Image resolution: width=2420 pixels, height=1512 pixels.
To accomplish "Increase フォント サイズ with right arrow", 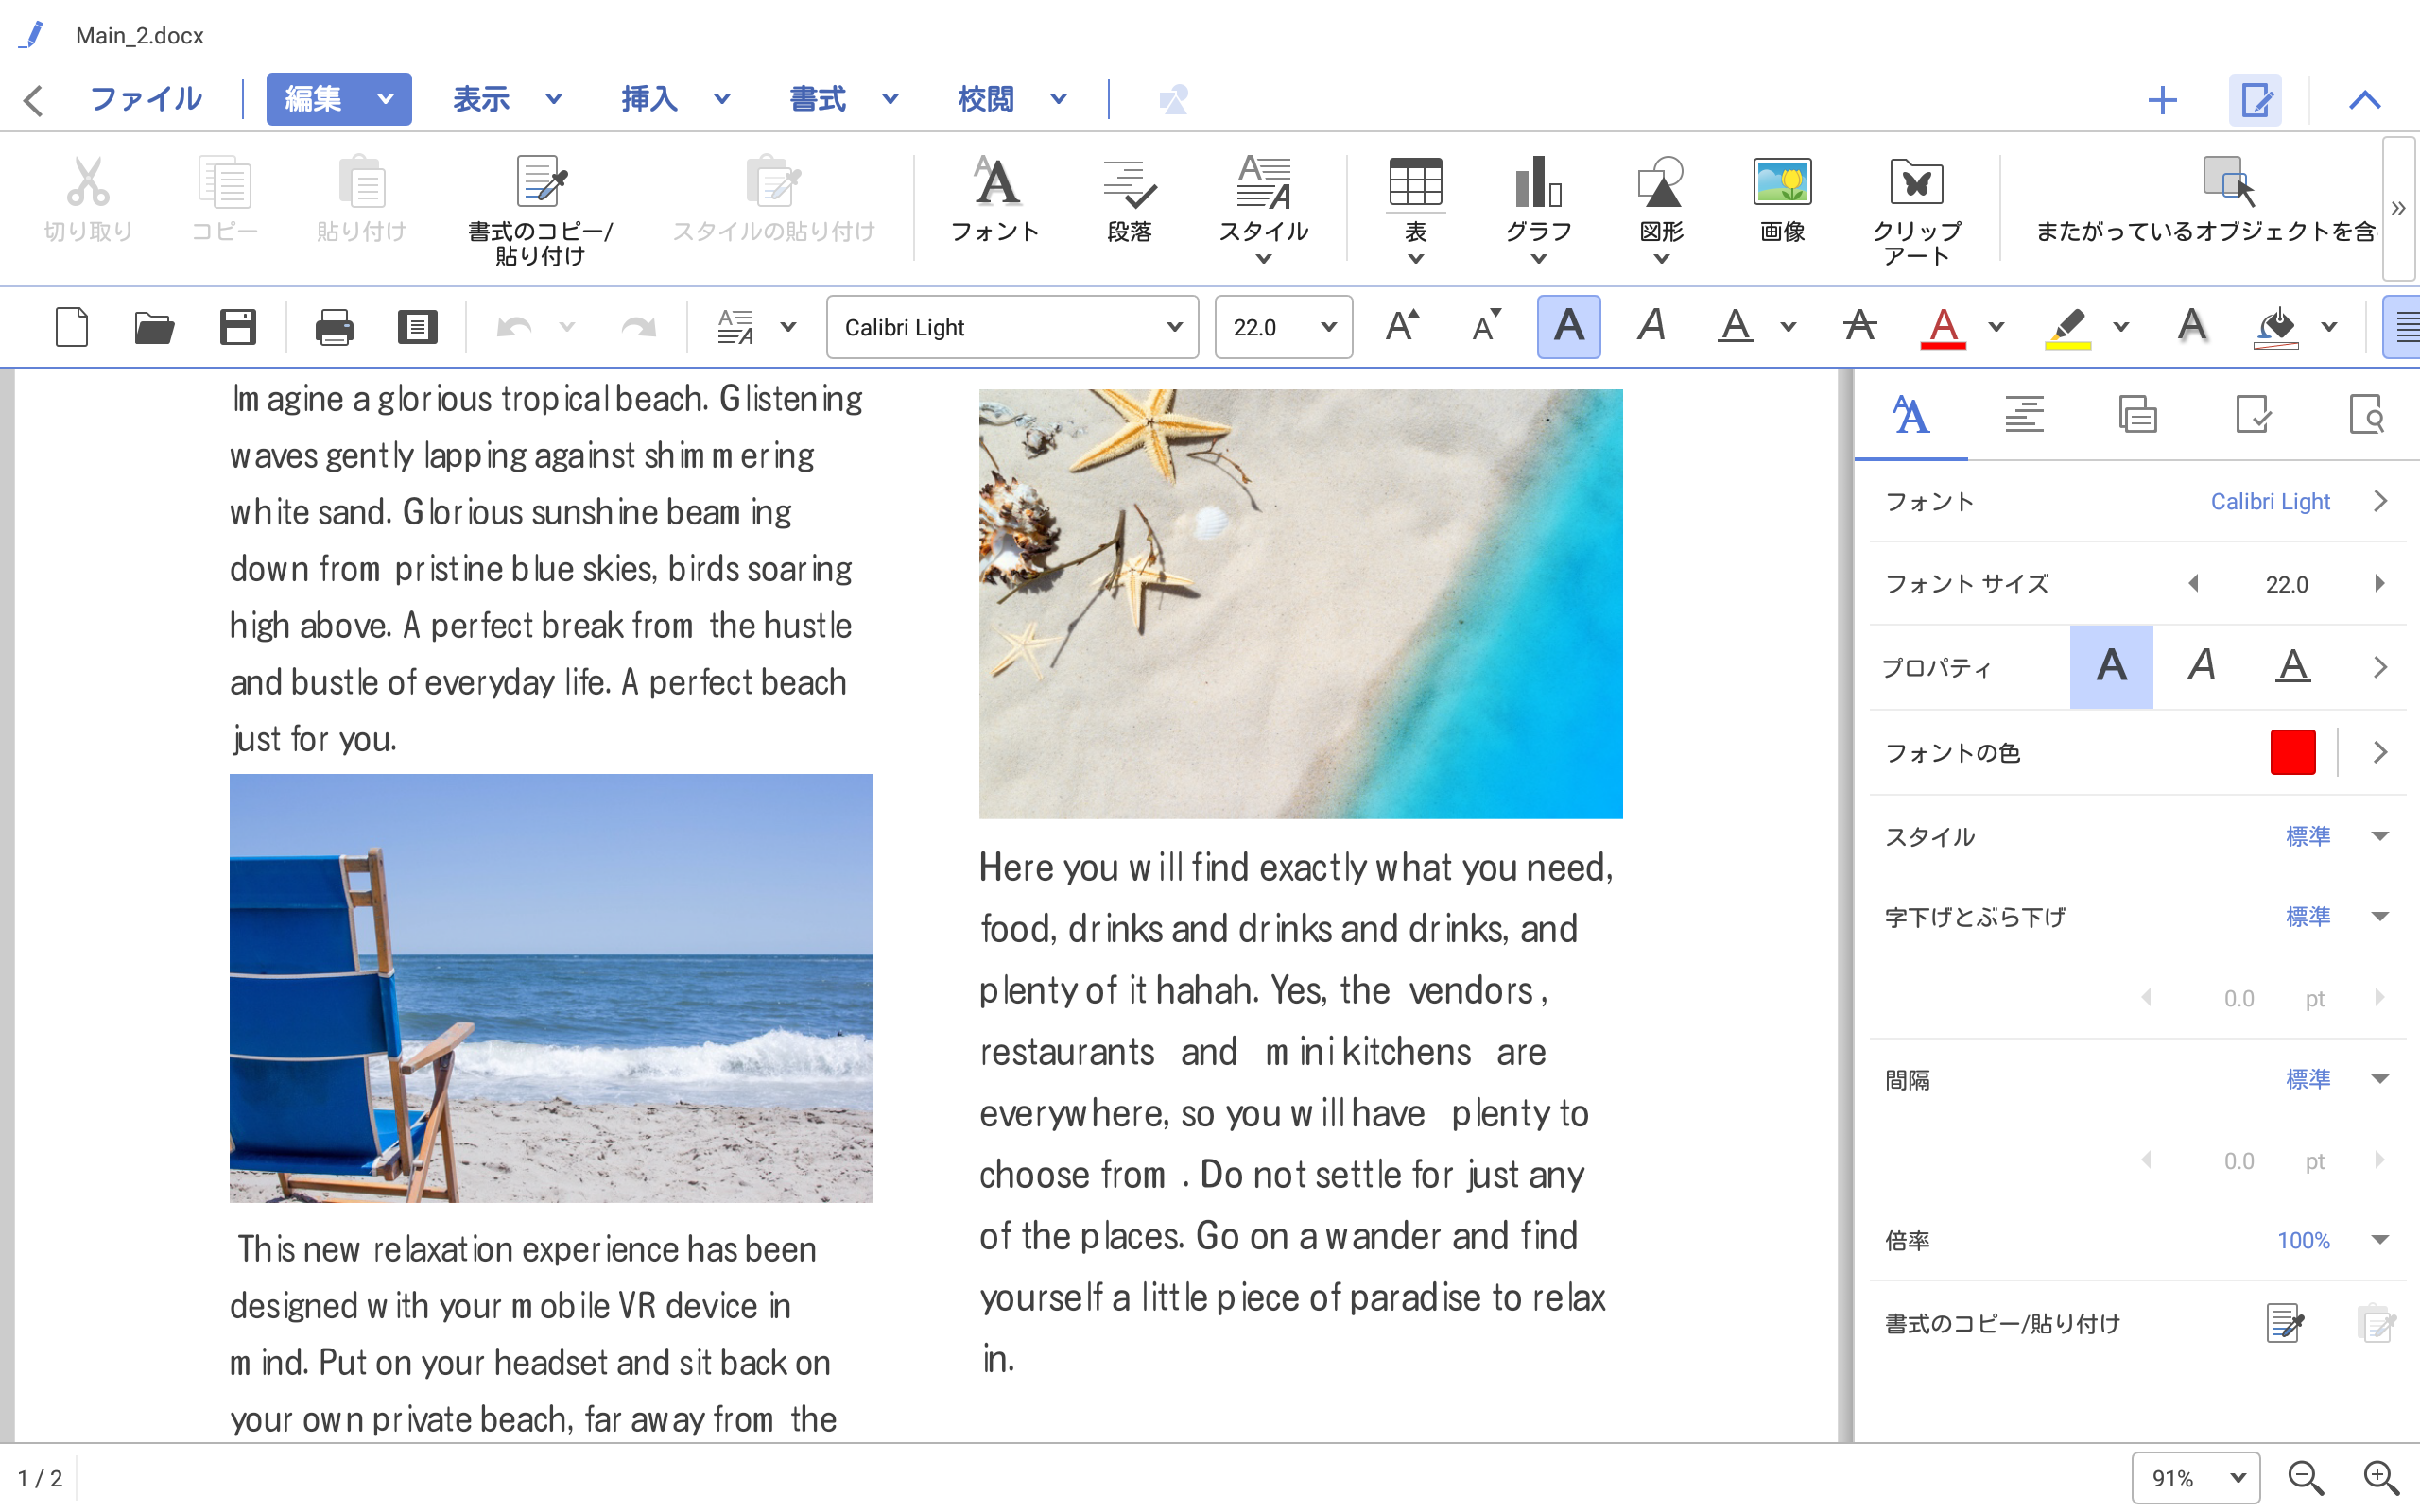I will pyautogui.click(x=2380, y=583).
